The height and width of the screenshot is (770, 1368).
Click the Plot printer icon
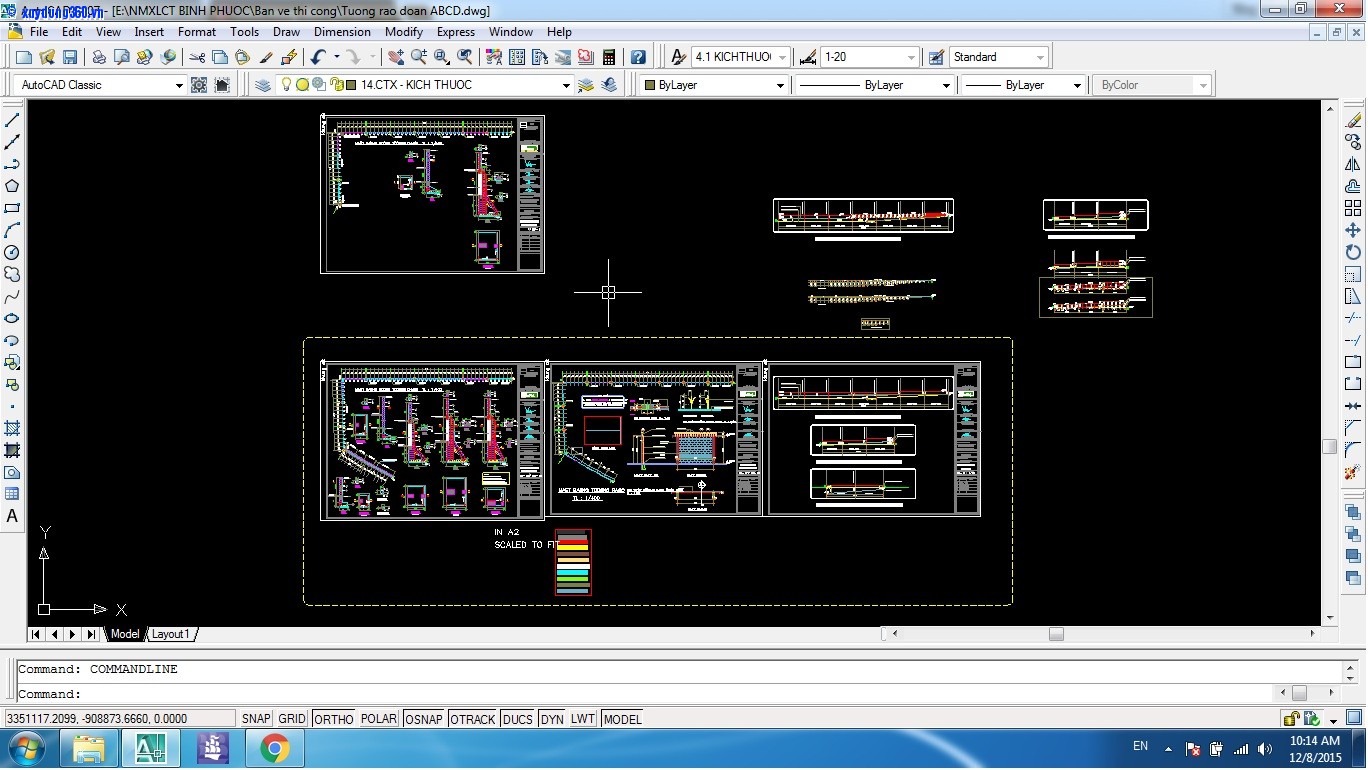99,57
